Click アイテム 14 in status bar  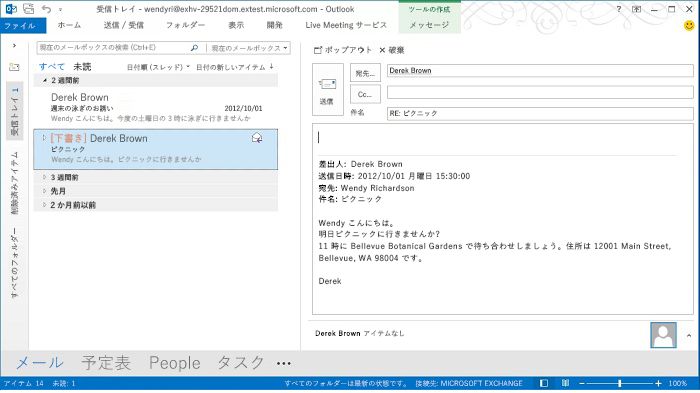(x=24, y=383)
